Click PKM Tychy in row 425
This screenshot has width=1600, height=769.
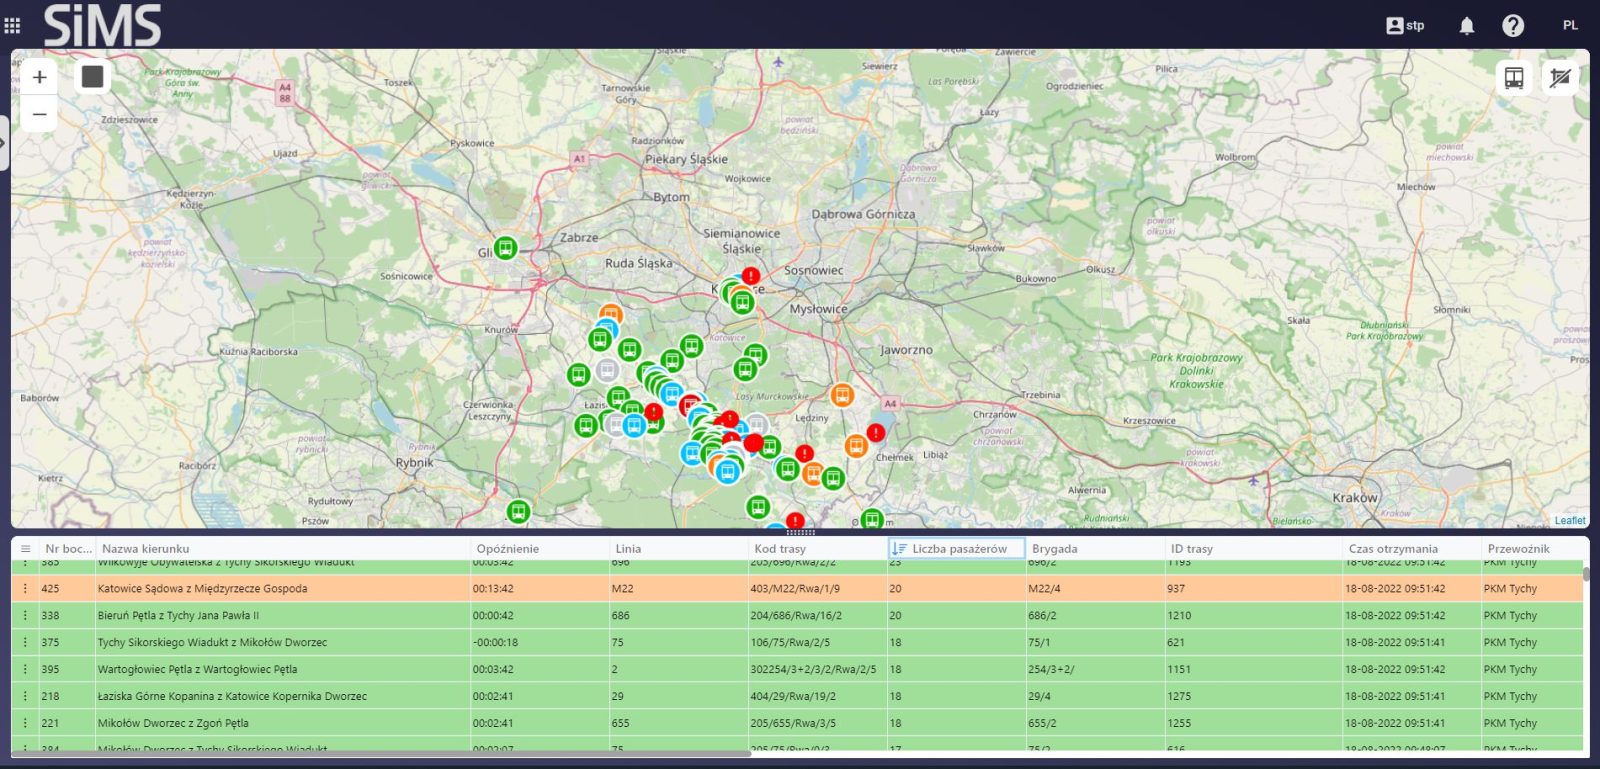(1510, 588)
